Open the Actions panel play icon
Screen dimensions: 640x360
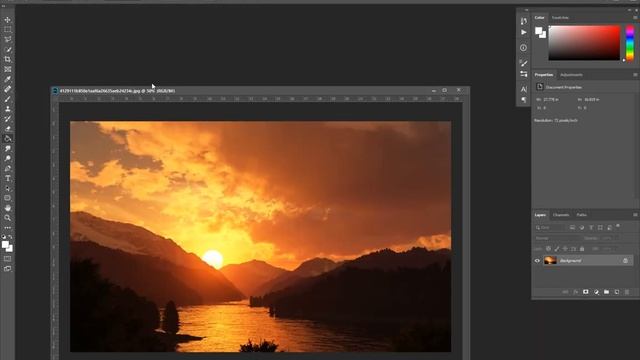[524, 32]
